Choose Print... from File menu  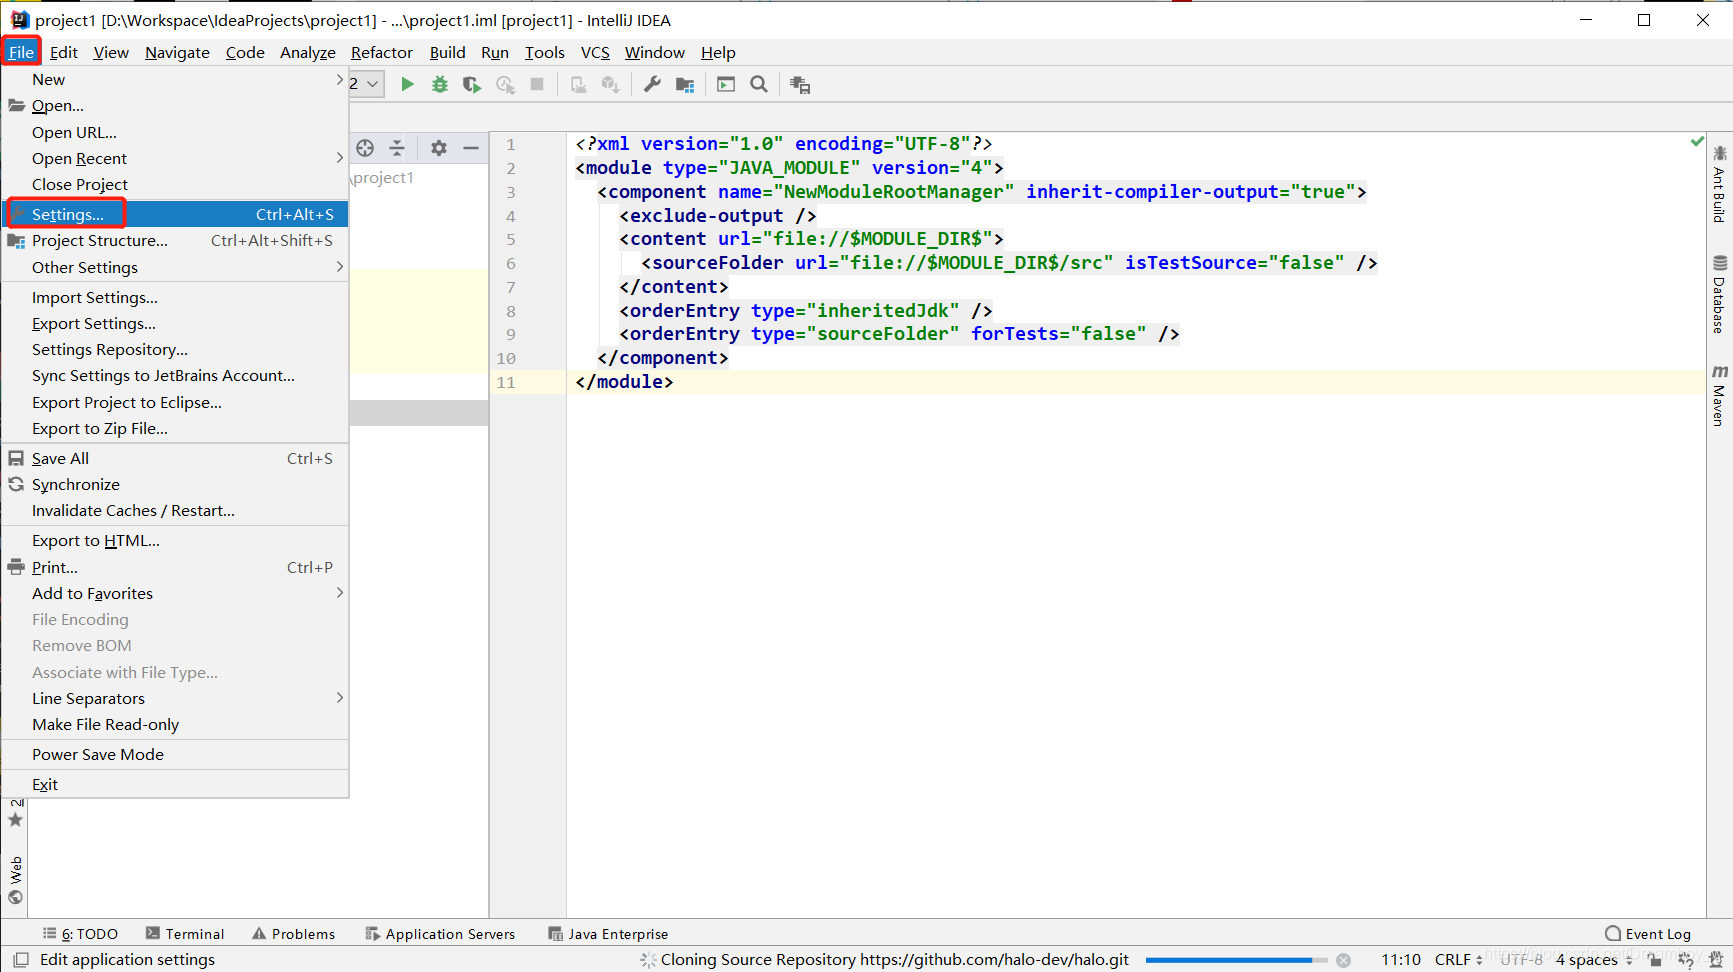click(176, 567)
